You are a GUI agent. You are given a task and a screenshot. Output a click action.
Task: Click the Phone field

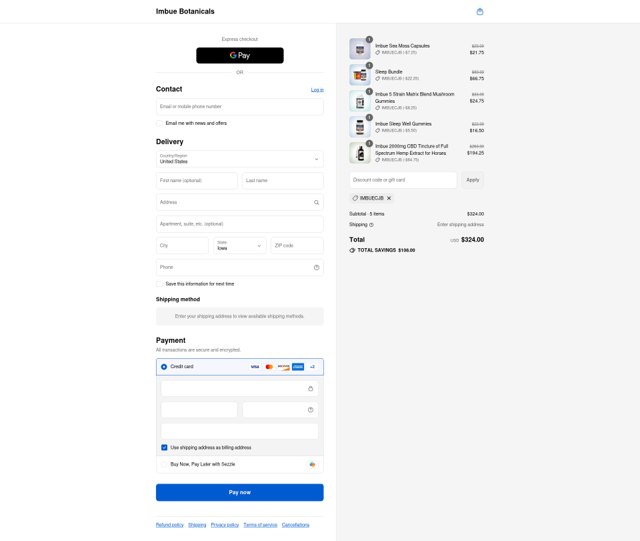(x=240, y=267)
